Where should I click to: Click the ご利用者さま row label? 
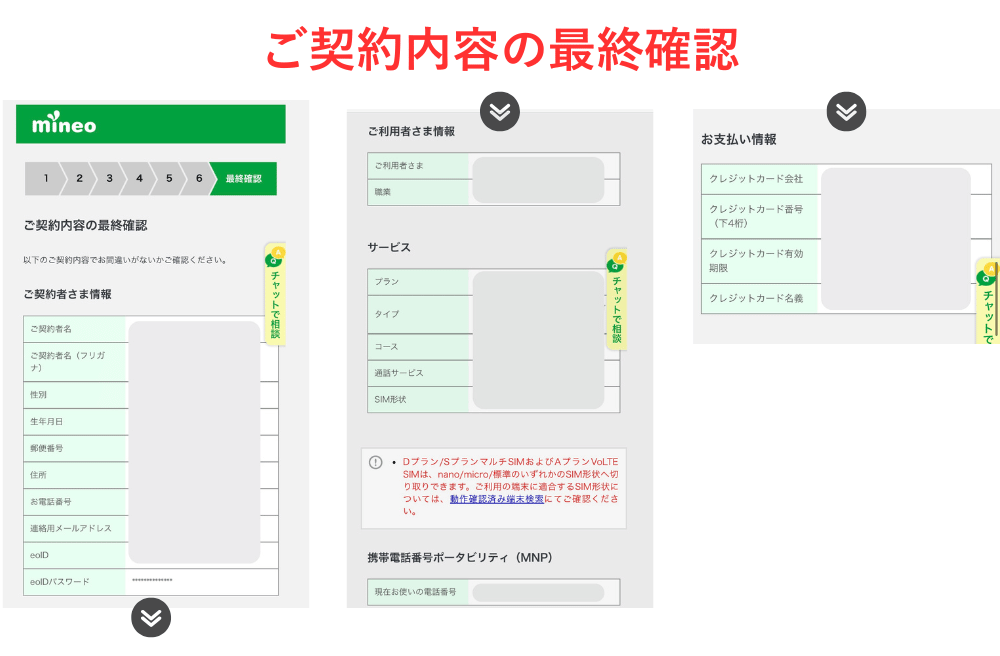[x=399, y=166]
